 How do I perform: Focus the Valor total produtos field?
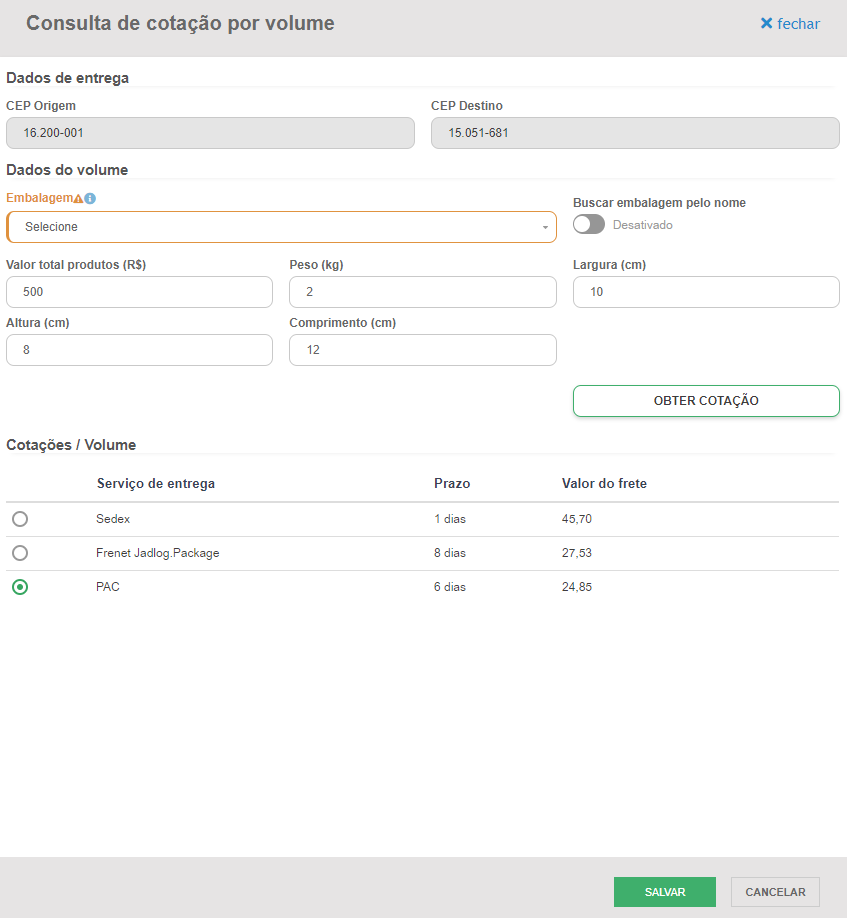pos(139,292)
